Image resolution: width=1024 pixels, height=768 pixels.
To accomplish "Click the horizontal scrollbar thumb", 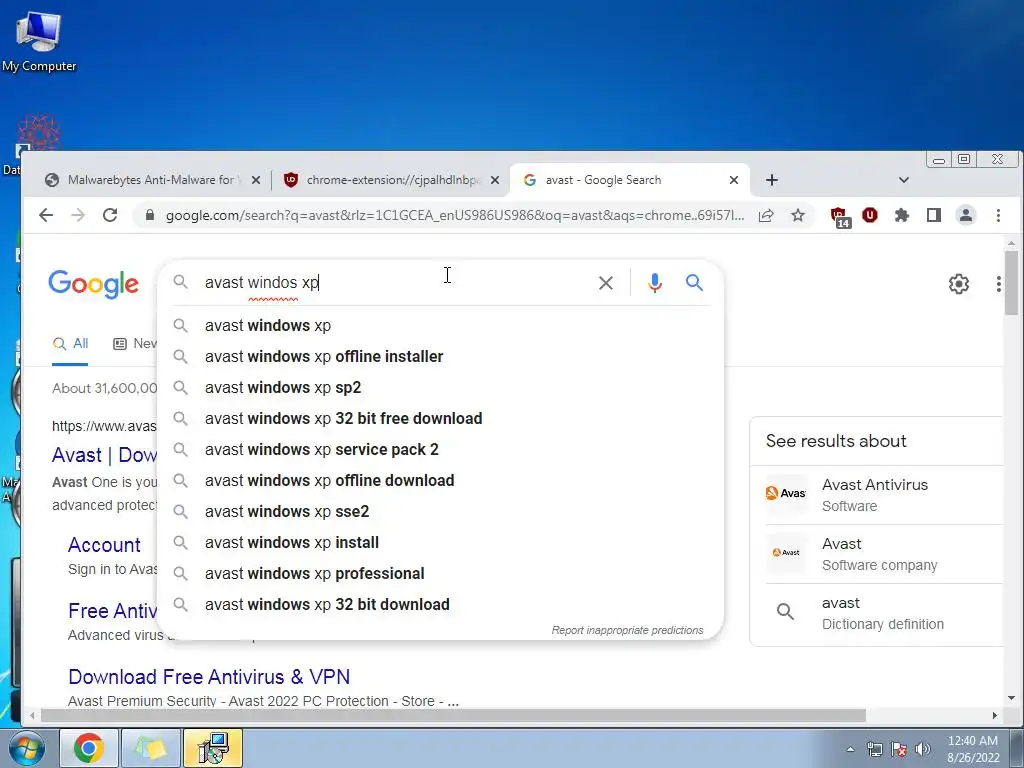I will coord(453,716).
